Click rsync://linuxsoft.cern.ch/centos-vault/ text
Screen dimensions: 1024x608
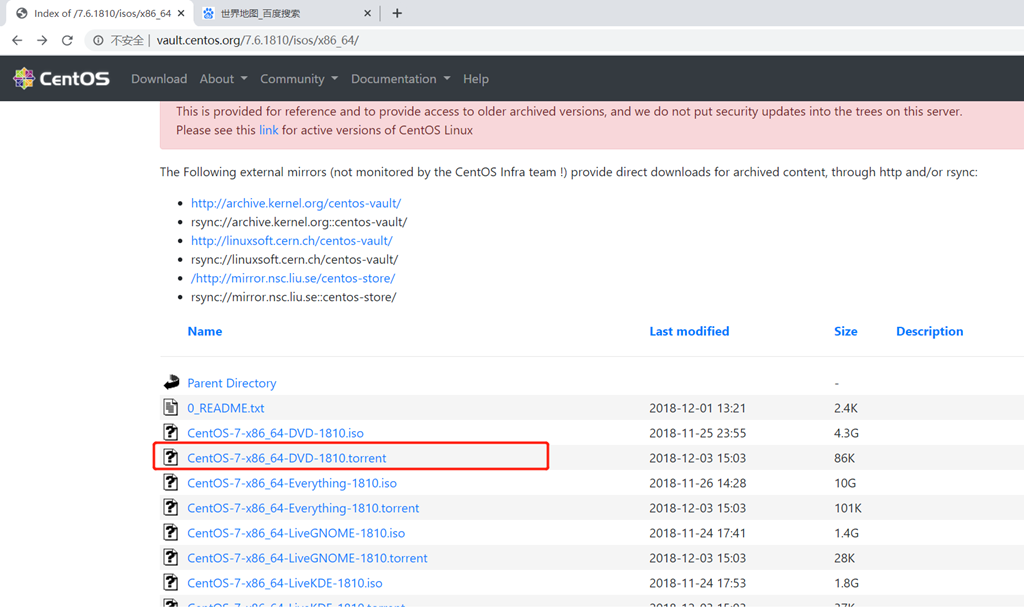pos(295,259)
